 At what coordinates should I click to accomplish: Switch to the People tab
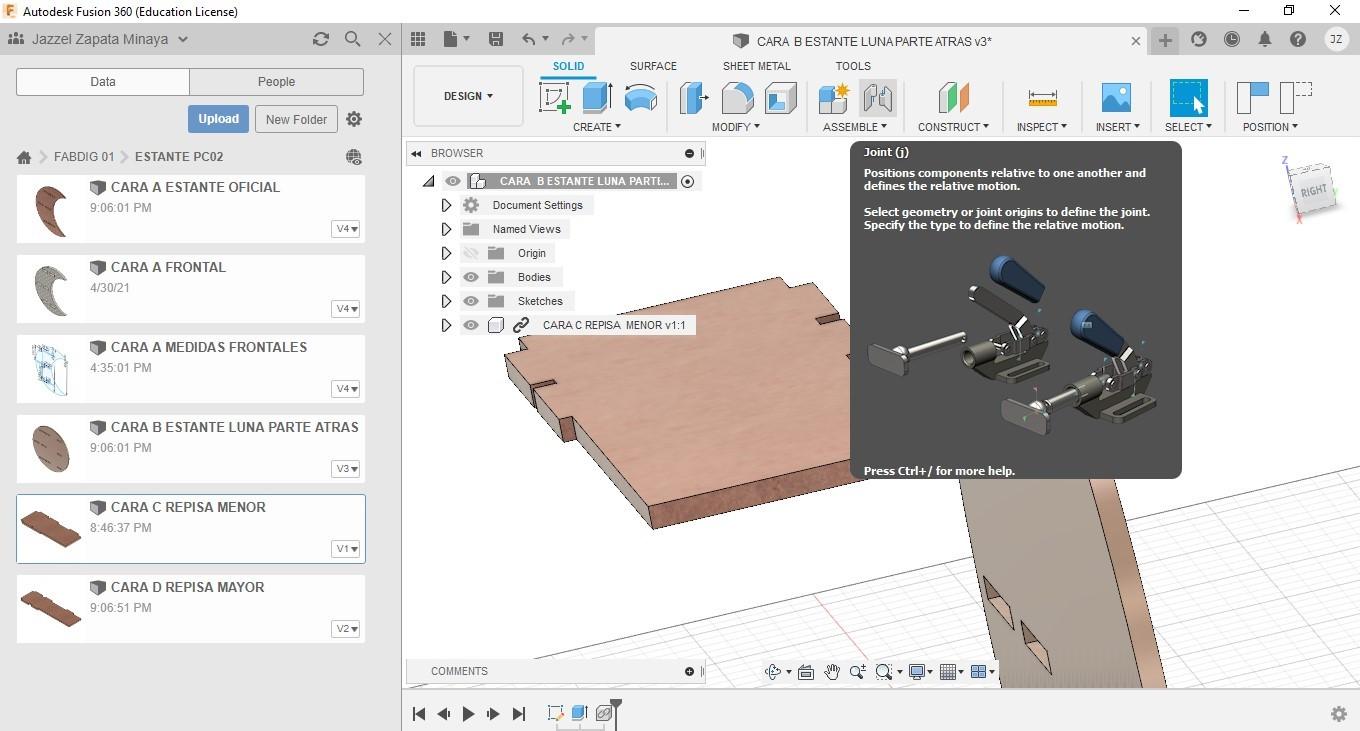click(276, 82)
